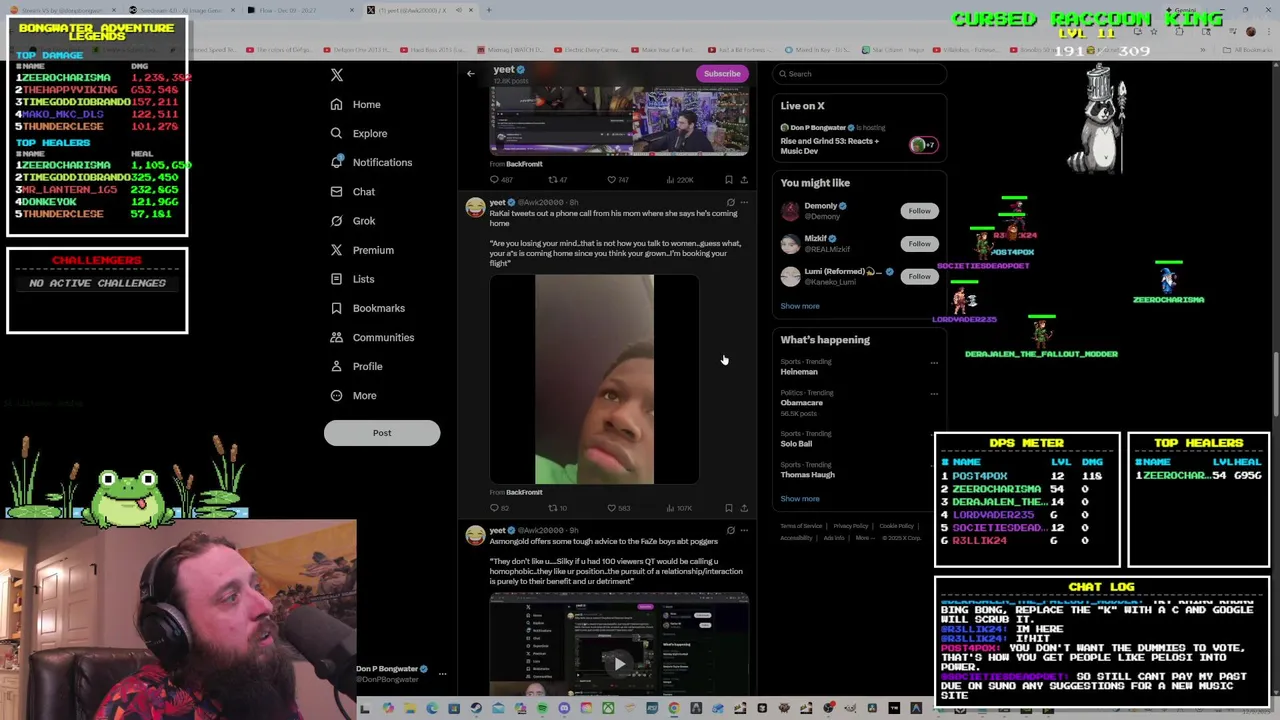1280x720 pixels.
Task: Open Grok actions on the Asmongold post
Action: pos(730,530)
